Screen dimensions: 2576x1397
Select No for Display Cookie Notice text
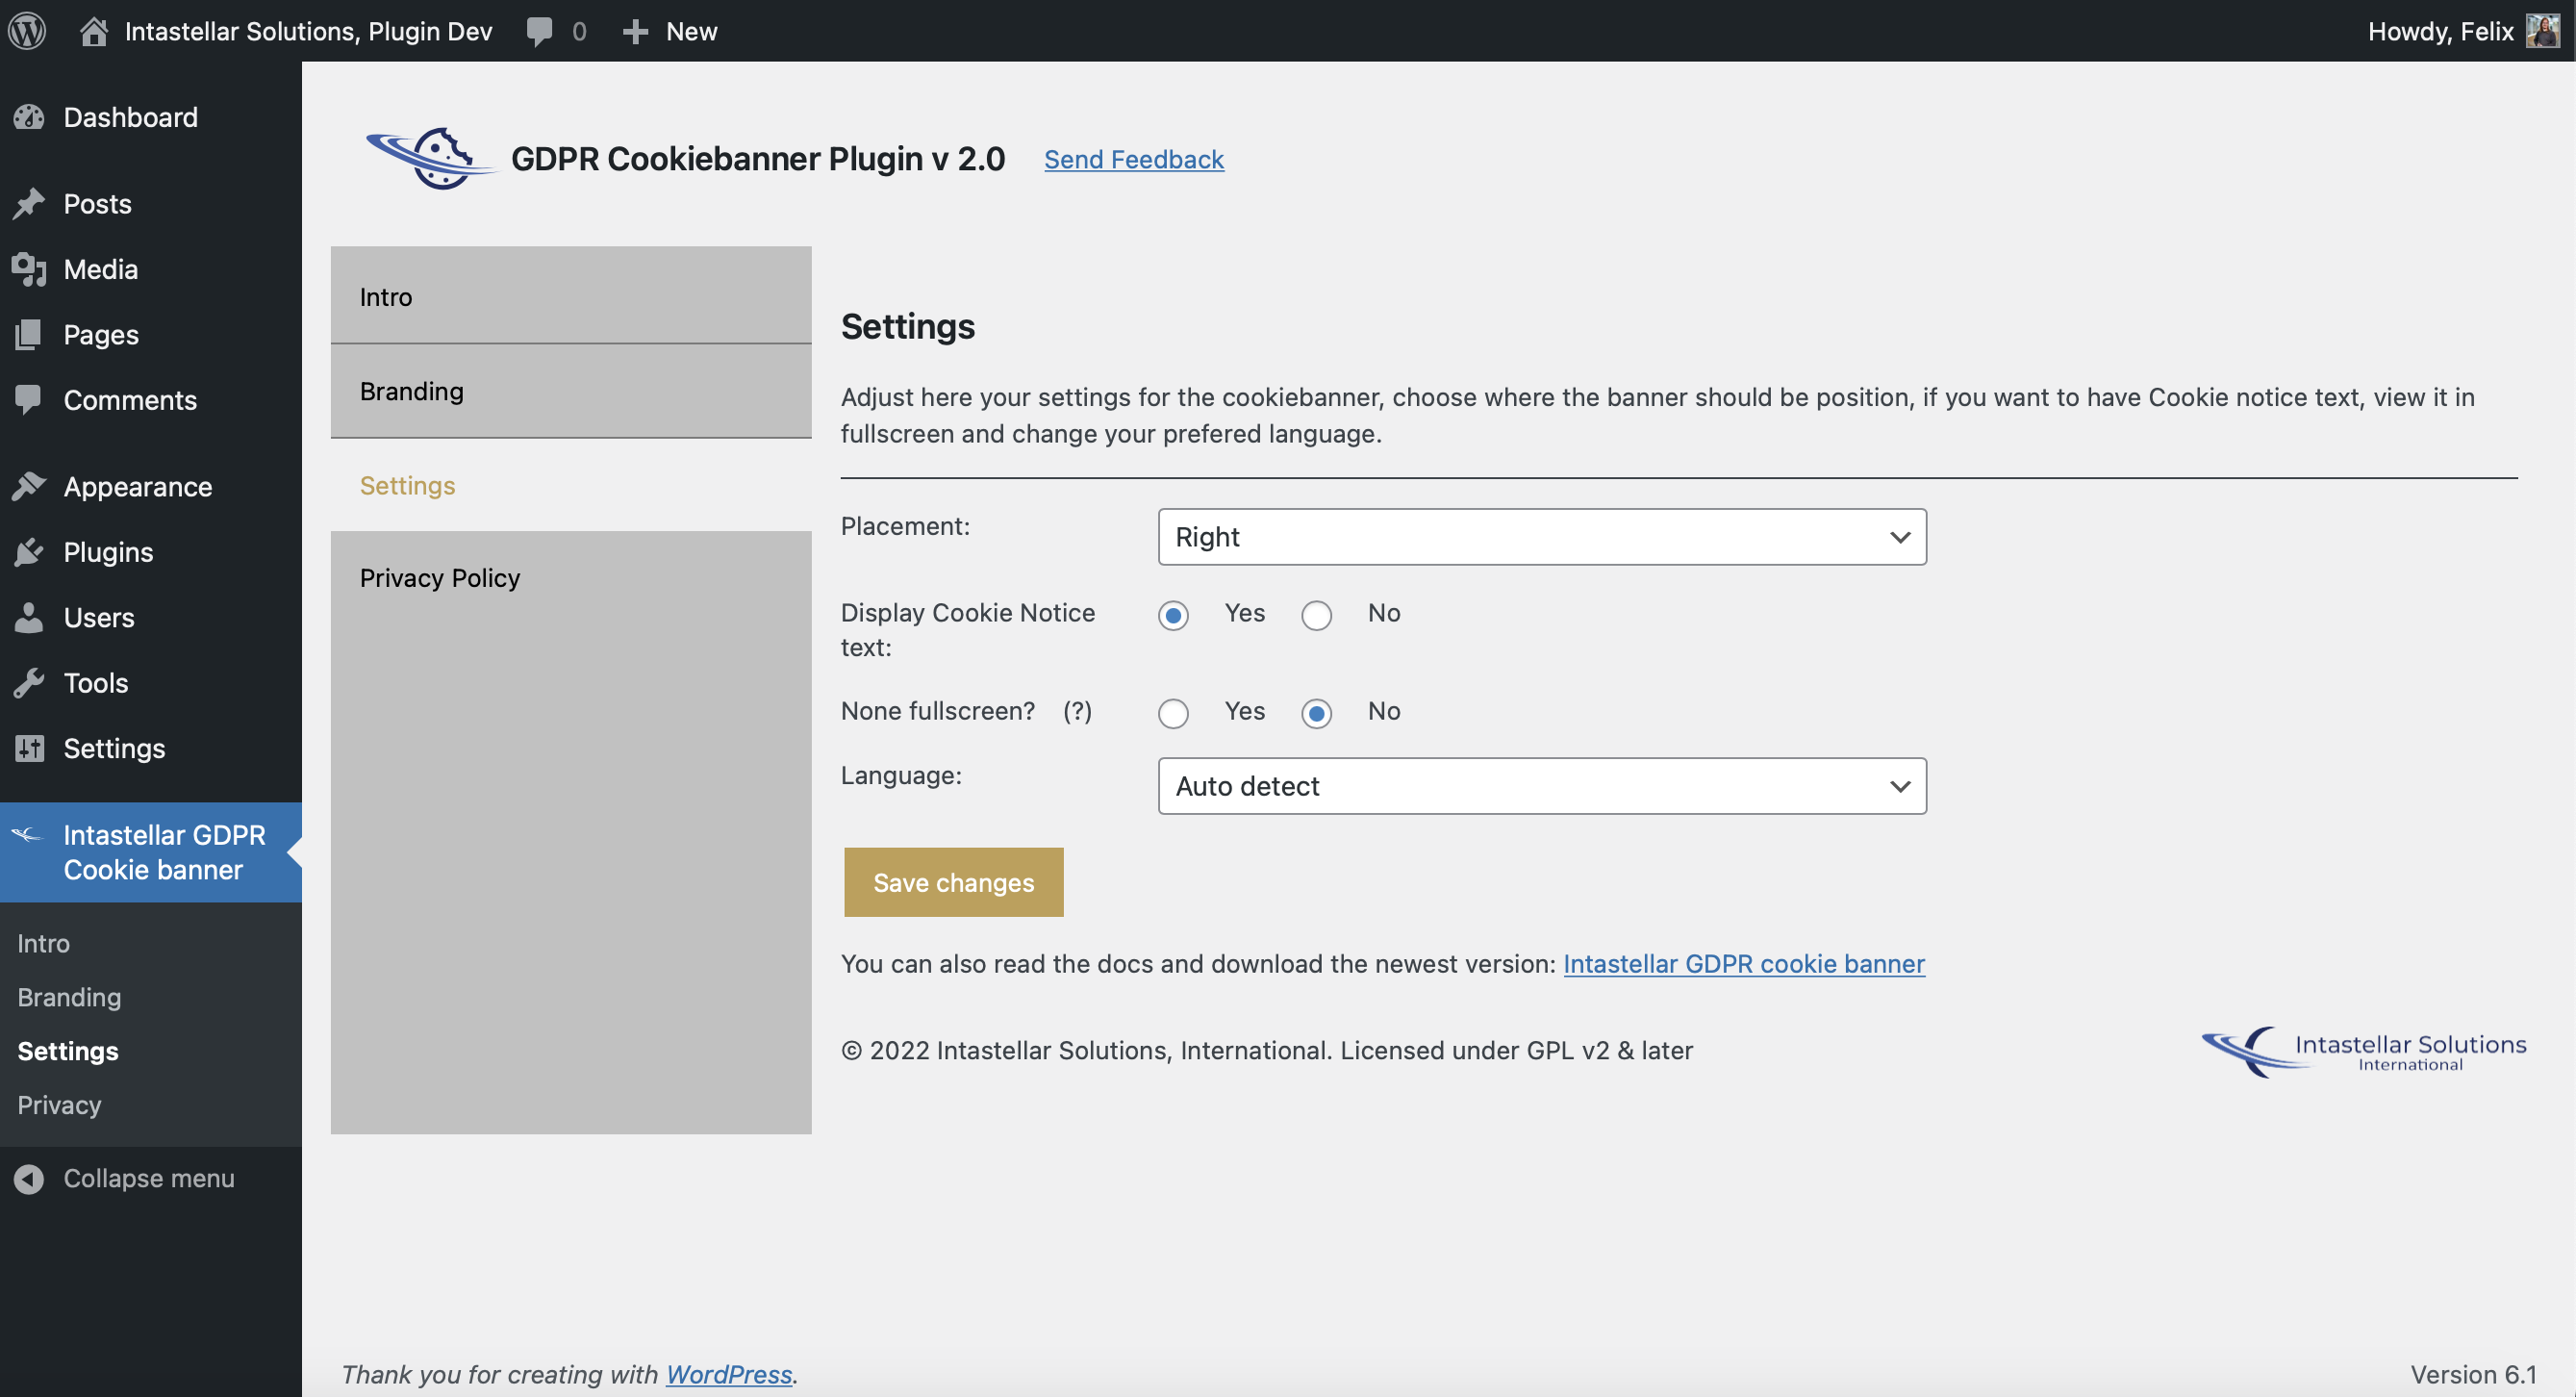(1316, 615)
